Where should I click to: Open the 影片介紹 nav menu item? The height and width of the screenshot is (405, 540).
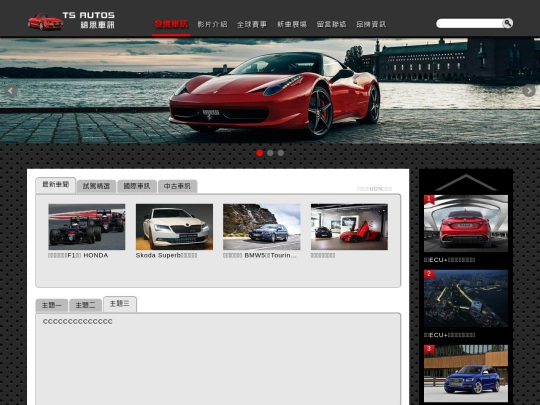[x=212, y=24]
